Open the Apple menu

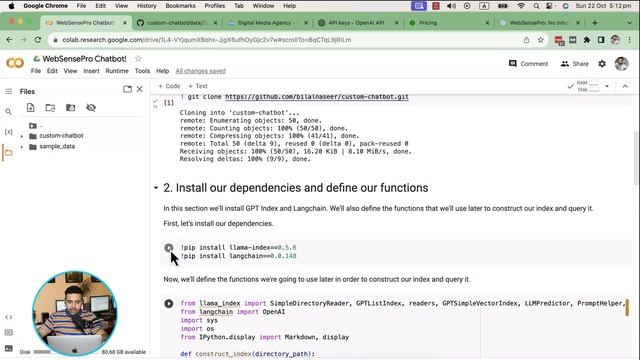11,6
